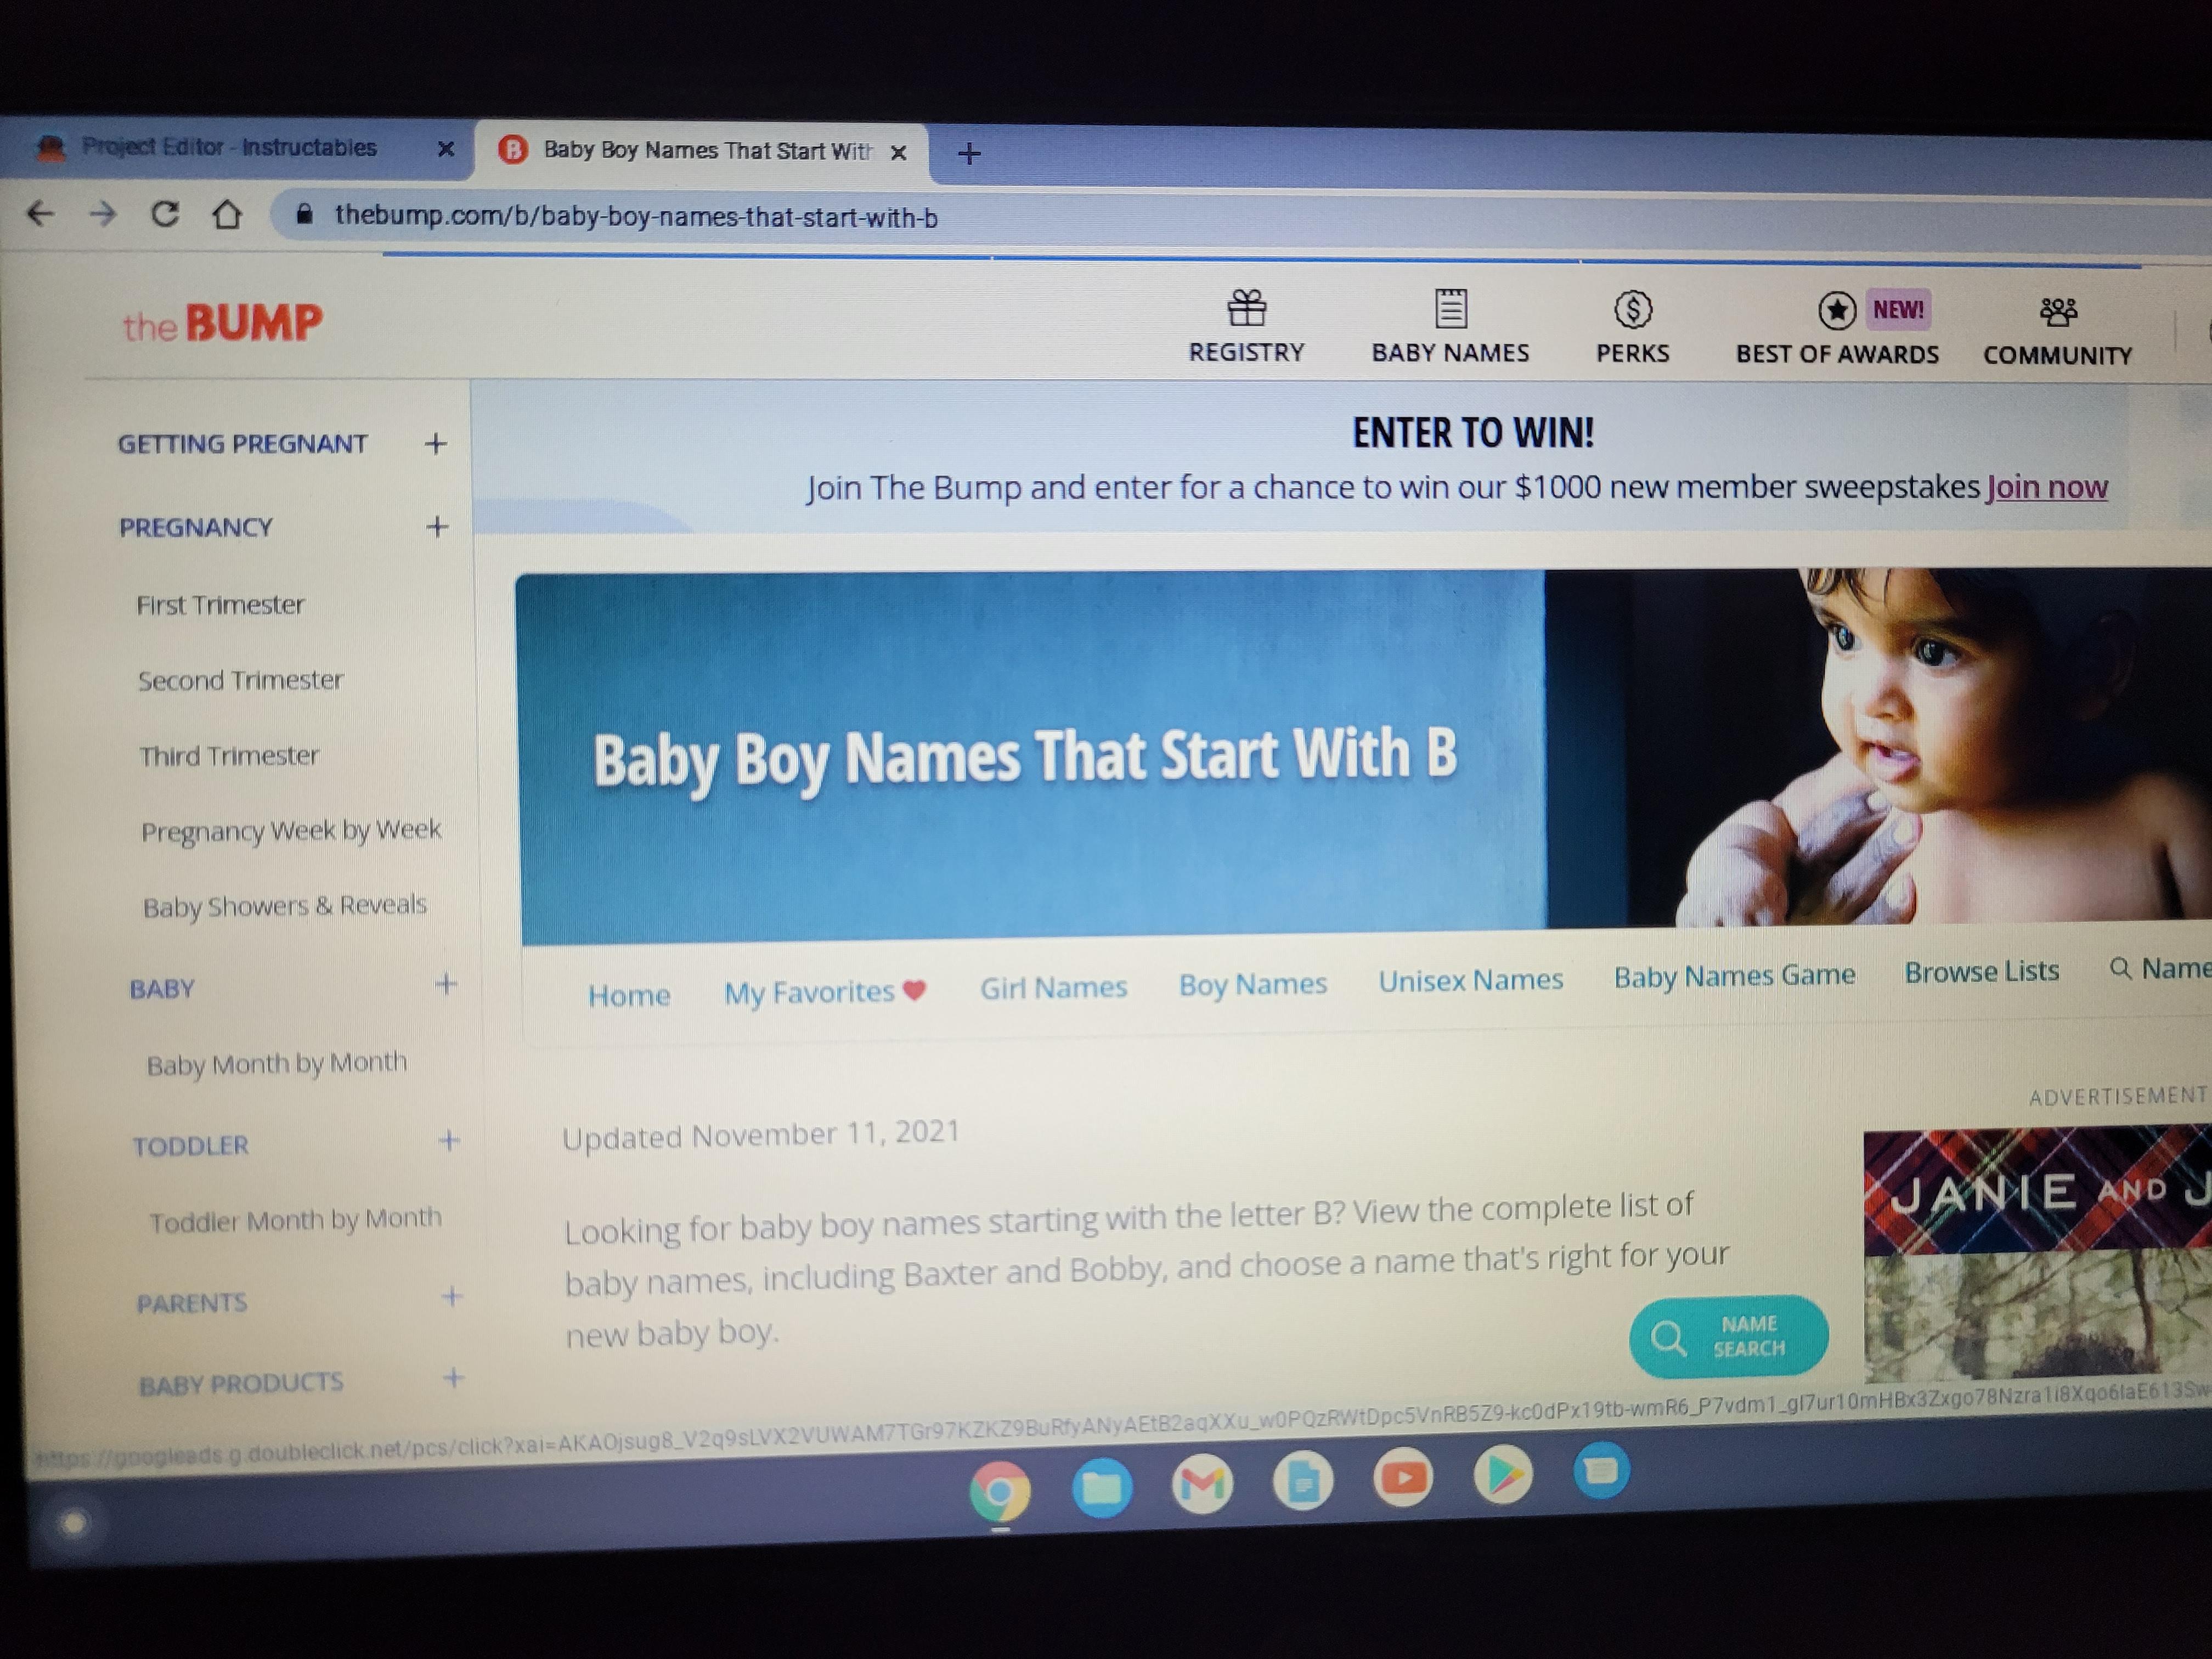Click the Registry gift icon
This screenshot has width=2212, height=1659.
pos(1246,308)
